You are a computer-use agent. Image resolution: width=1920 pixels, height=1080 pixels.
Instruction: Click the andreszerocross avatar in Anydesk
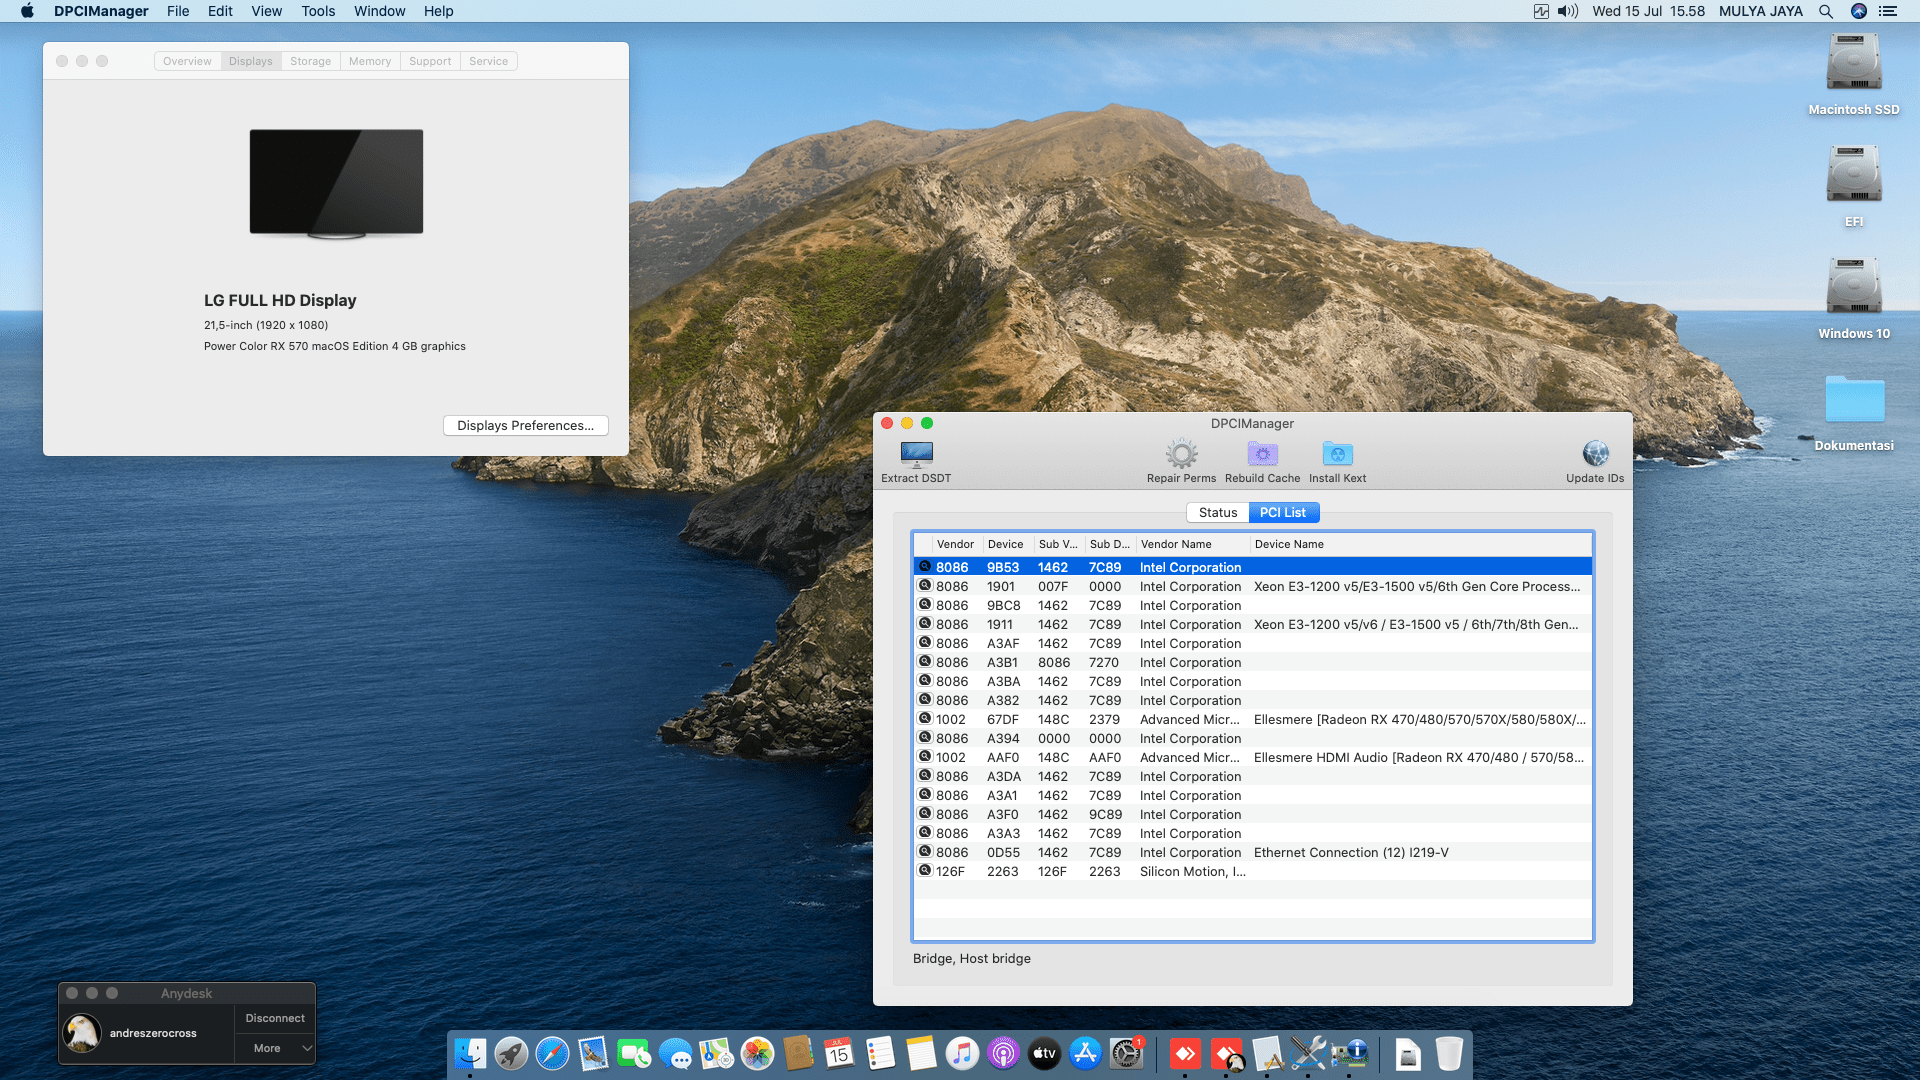point(82,1033)
